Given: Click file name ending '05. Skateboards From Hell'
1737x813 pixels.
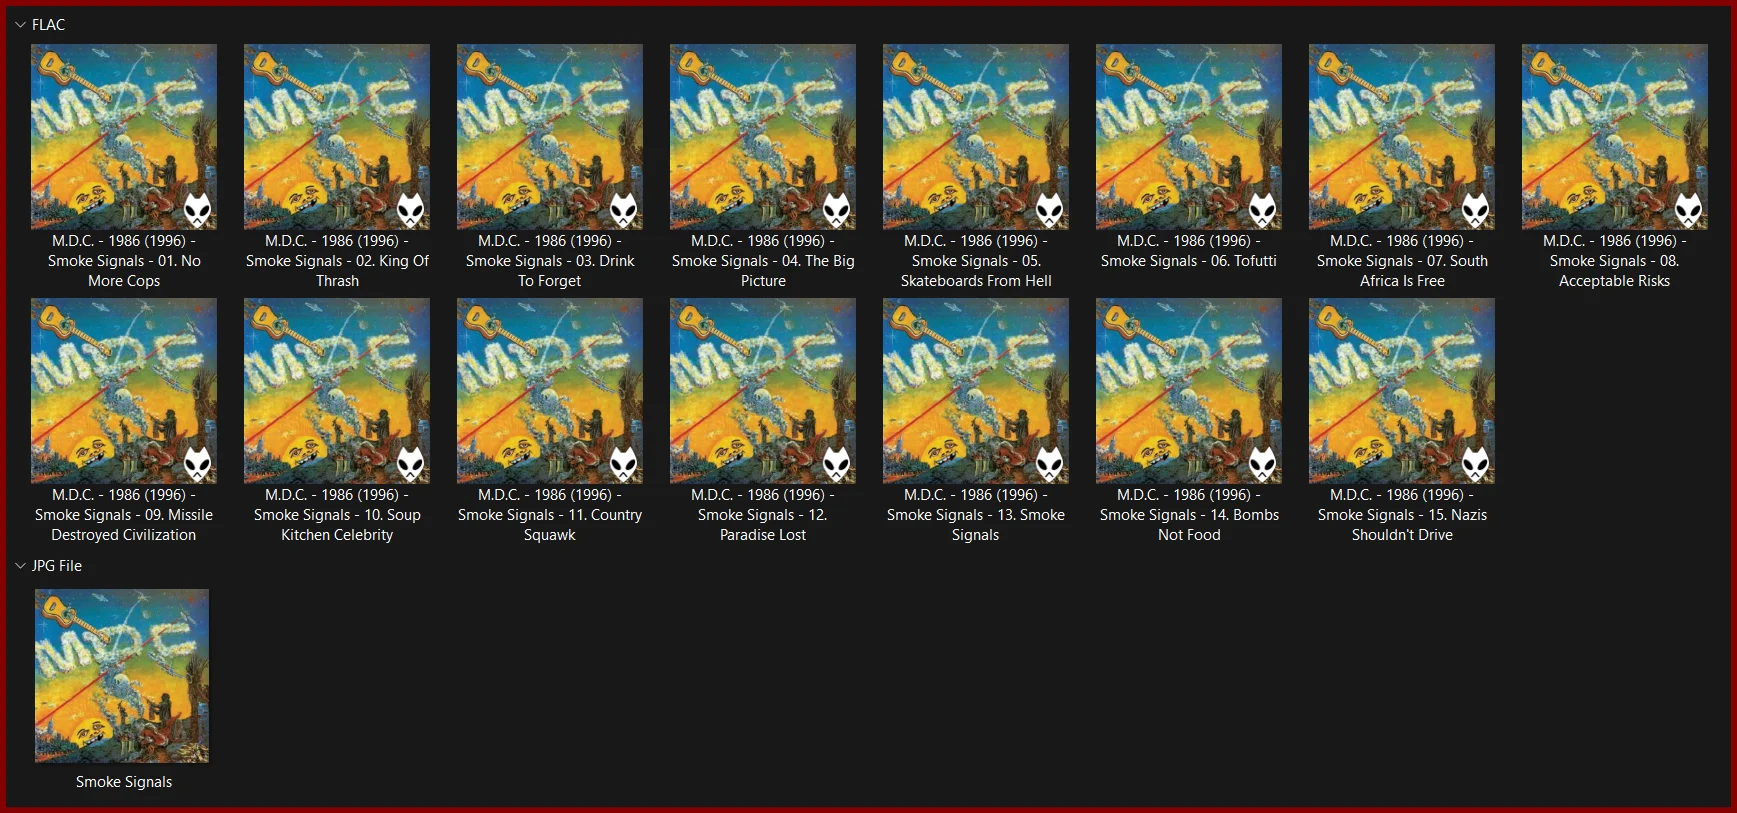Looking at the screenshot, I should tap(976, 261).
